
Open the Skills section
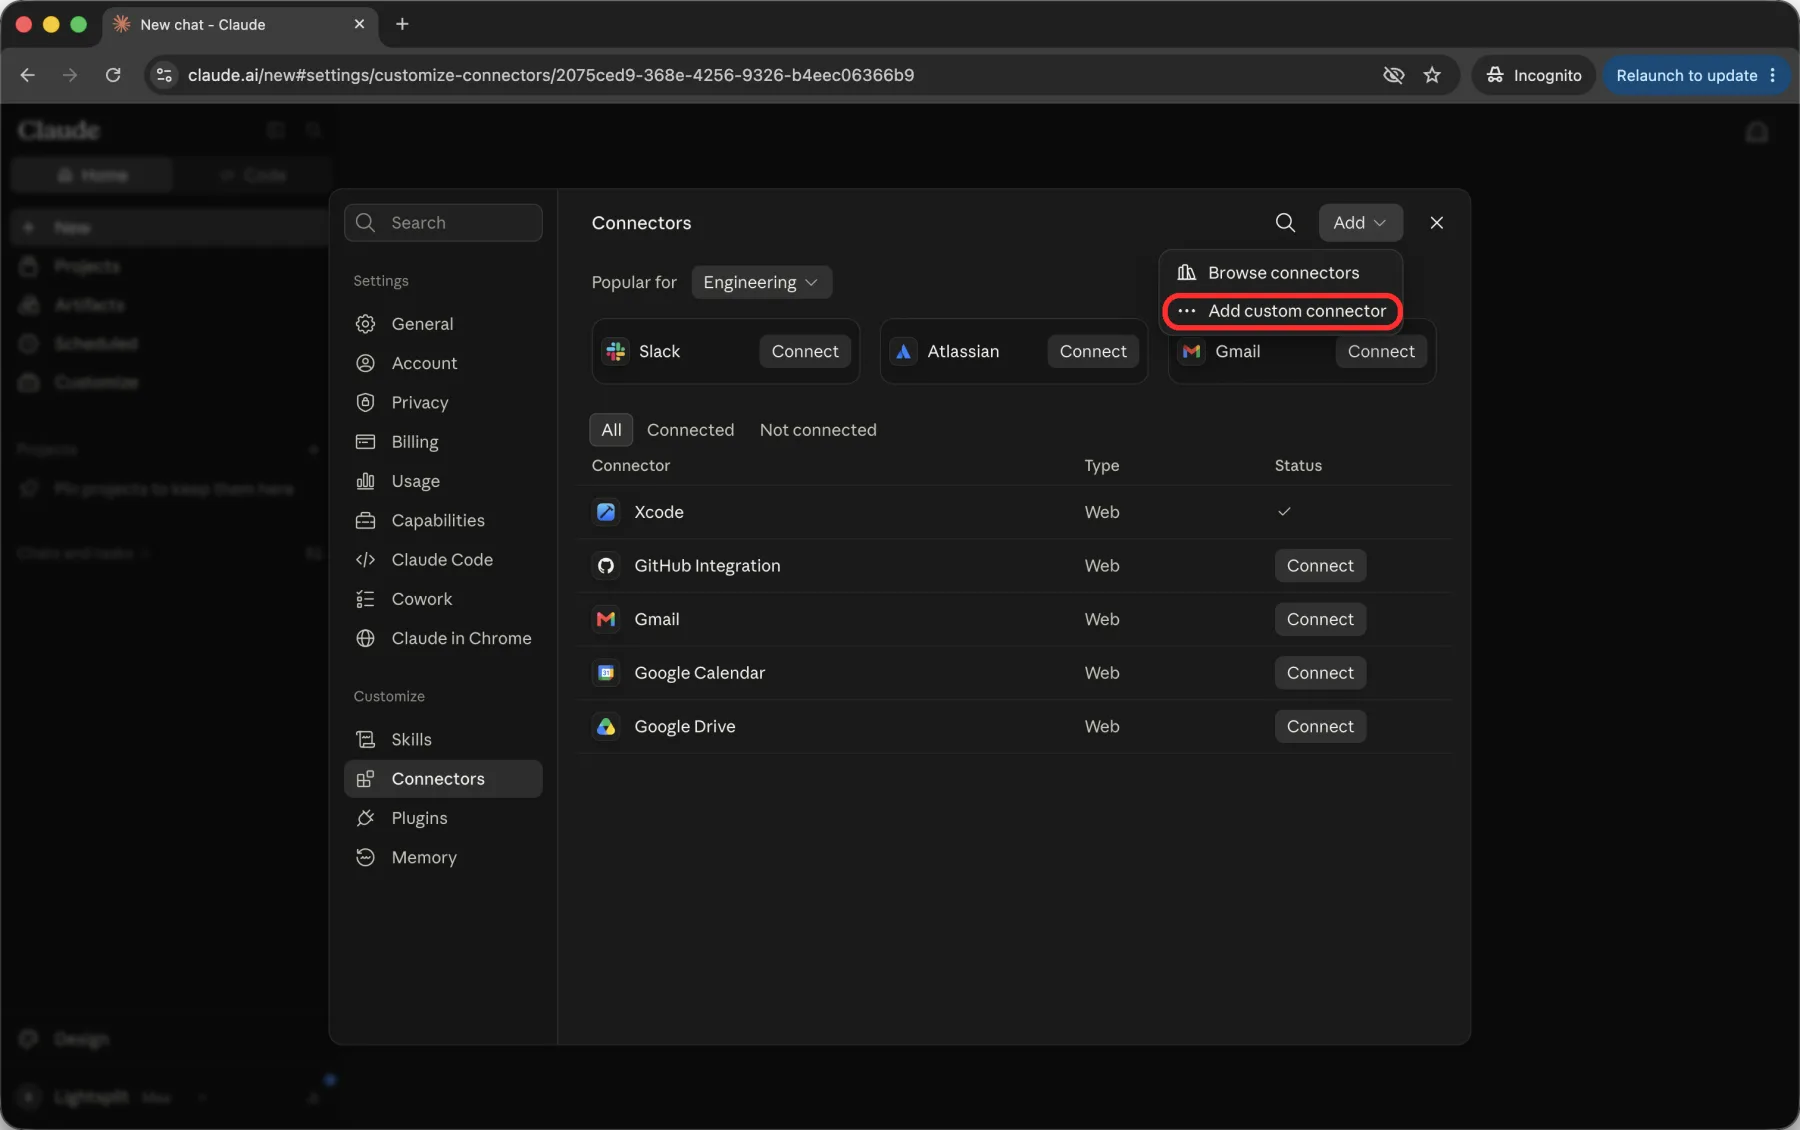tap(443, 739)
